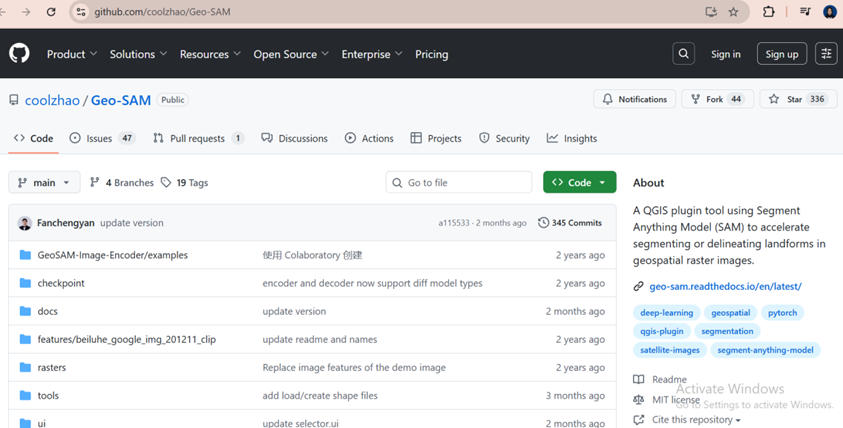Select the Code tab
This screenshot has width=843, height=428.
point(33,138)
